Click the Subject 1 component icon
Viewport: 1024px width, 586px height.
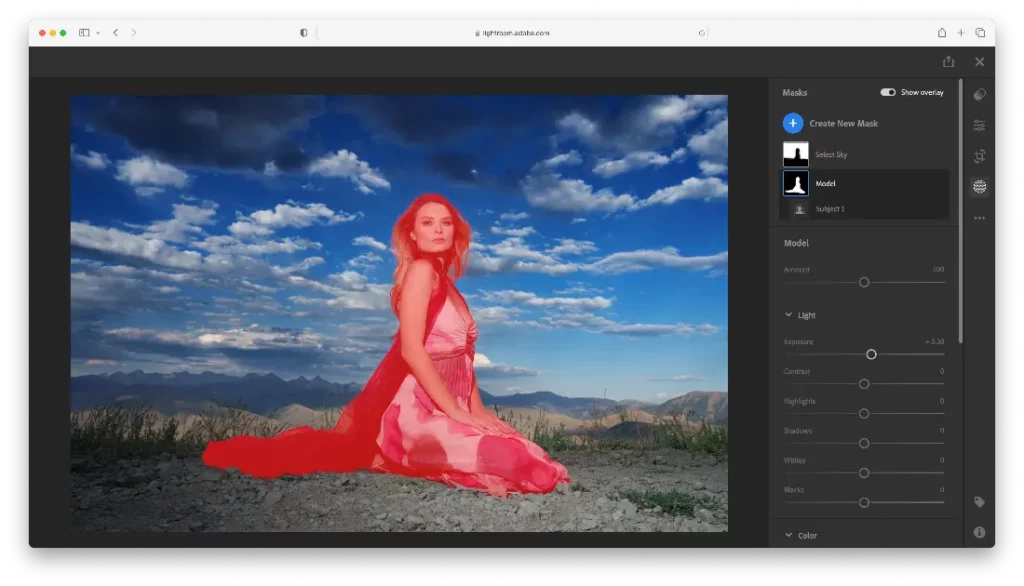799,209
